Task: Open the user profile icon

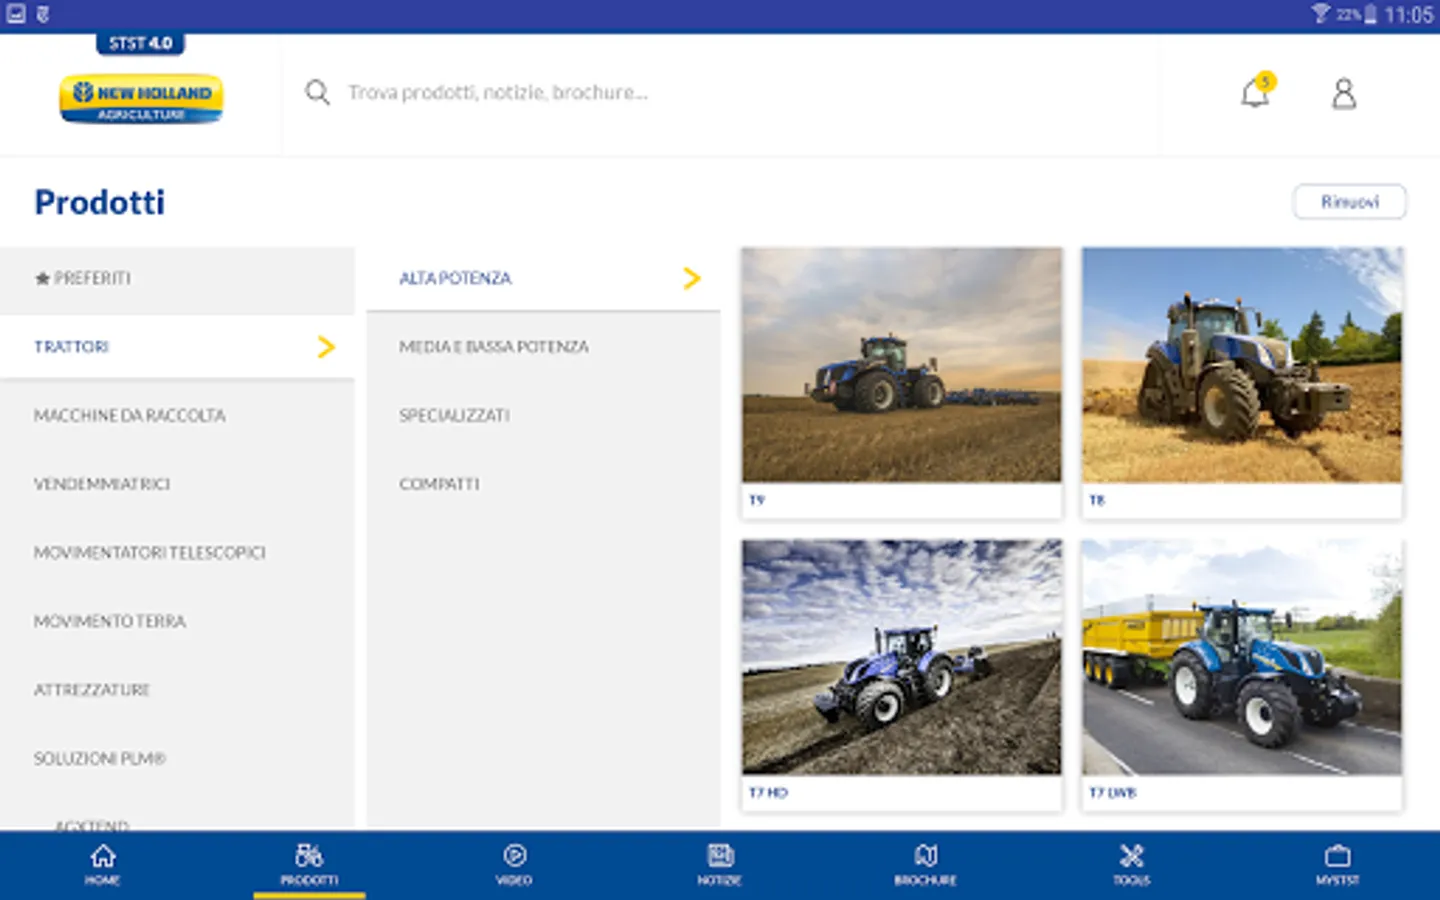Action: point(1344,94)
